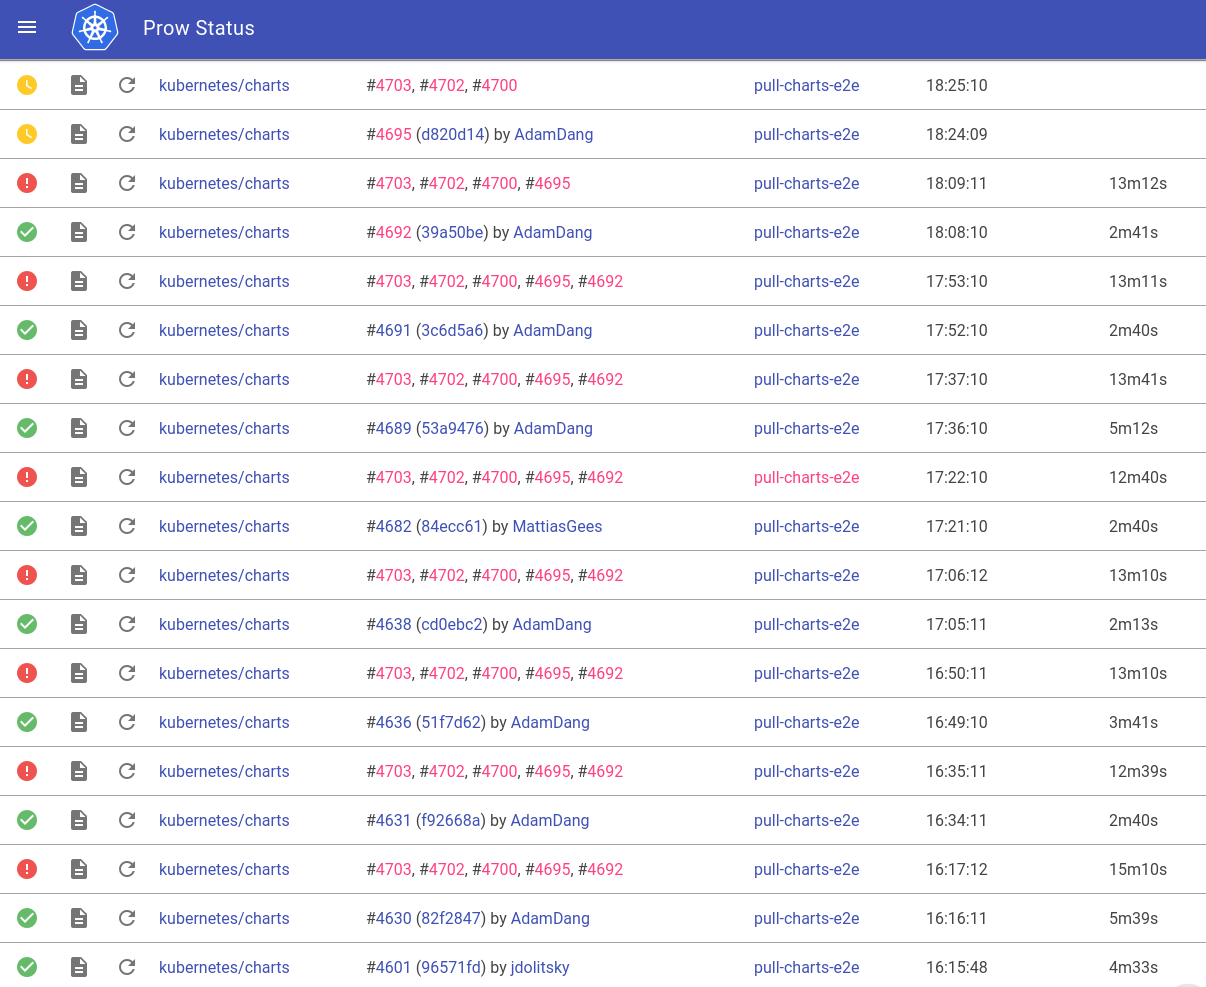The image size is (1206, 987).
Task: Click failure status icon of 18:09:11 row
Action: 27,183
